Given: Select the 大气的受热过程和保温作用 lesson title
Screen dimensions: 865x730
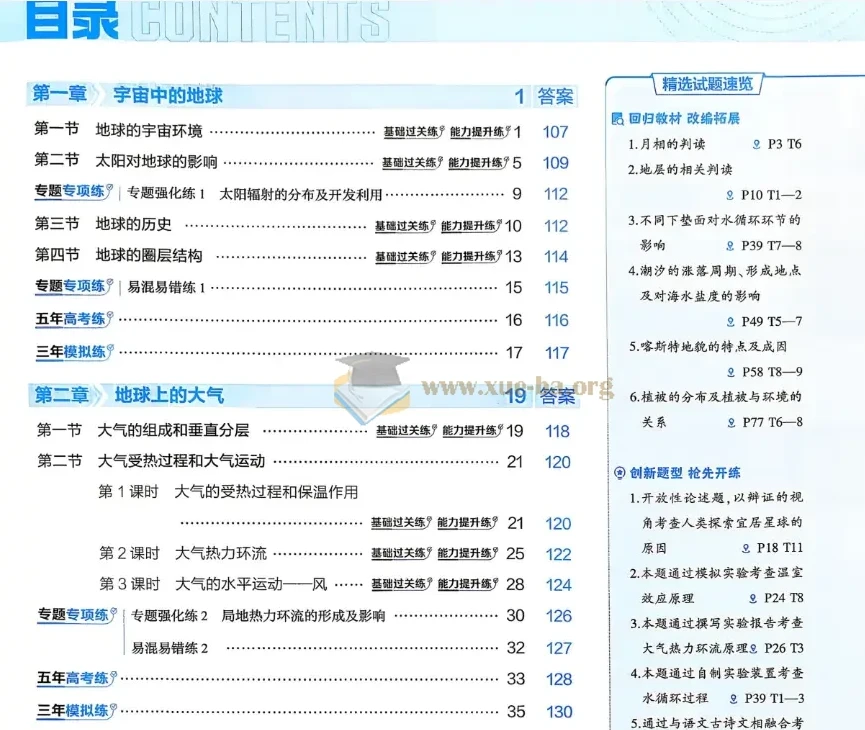Looking at the screenshot, I should click(x=266, y=492).
